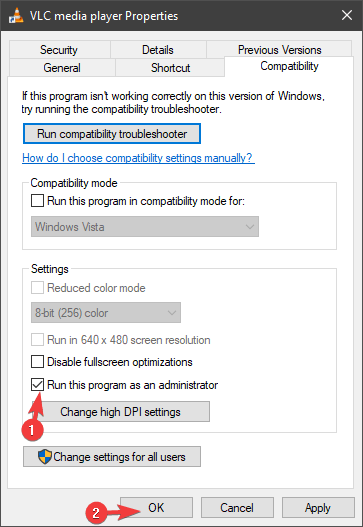The width and height of the screenshot is (363, 527).
Task: Click Change high DPI settings button
Action: [121, 411]
